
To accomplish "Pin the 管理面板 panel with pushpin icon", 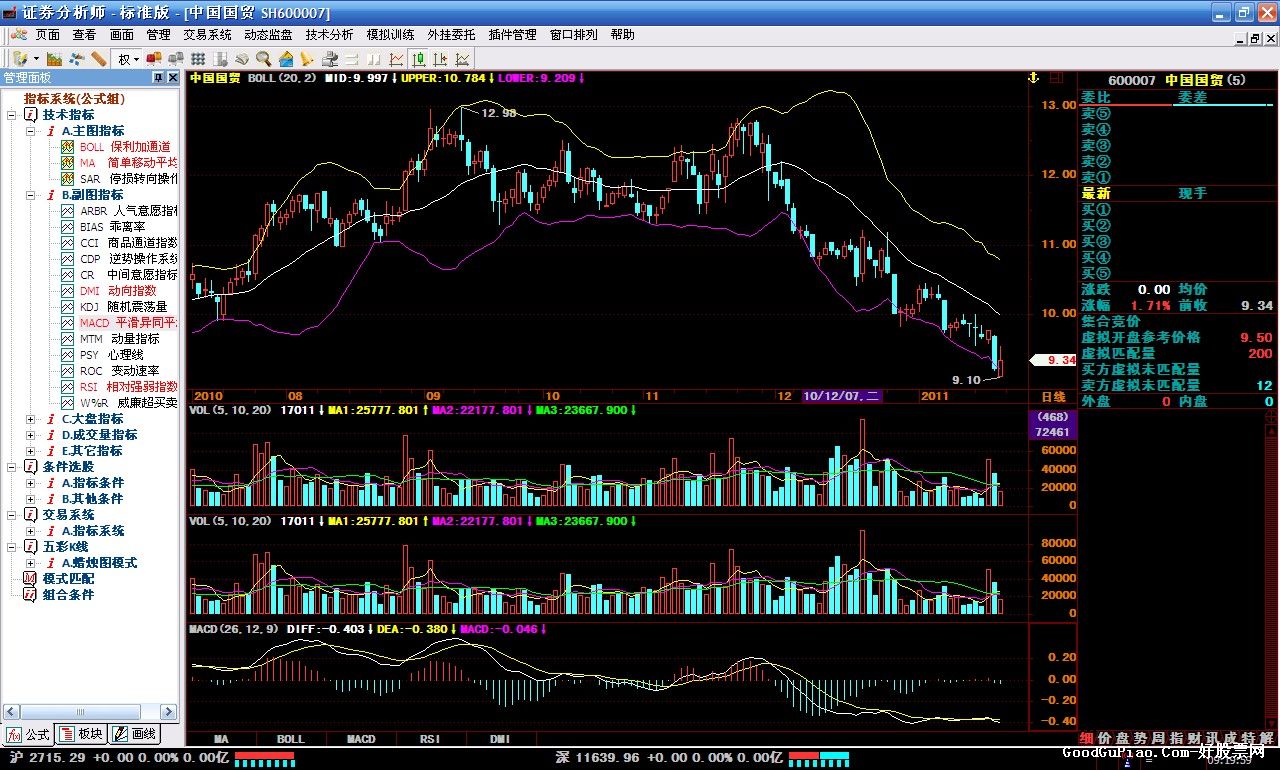I will [x=157, y=77].
